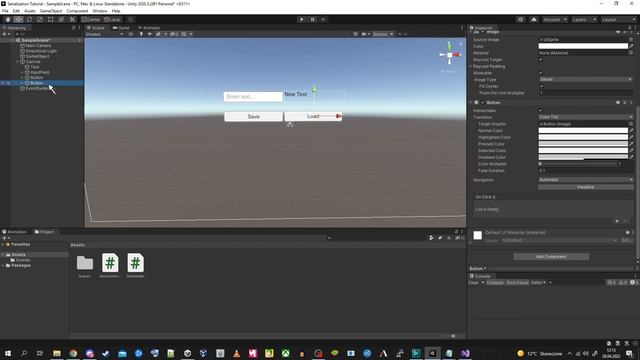
Task: Step one frame forward
Action: pyautogui.click(x=323, y=19)
